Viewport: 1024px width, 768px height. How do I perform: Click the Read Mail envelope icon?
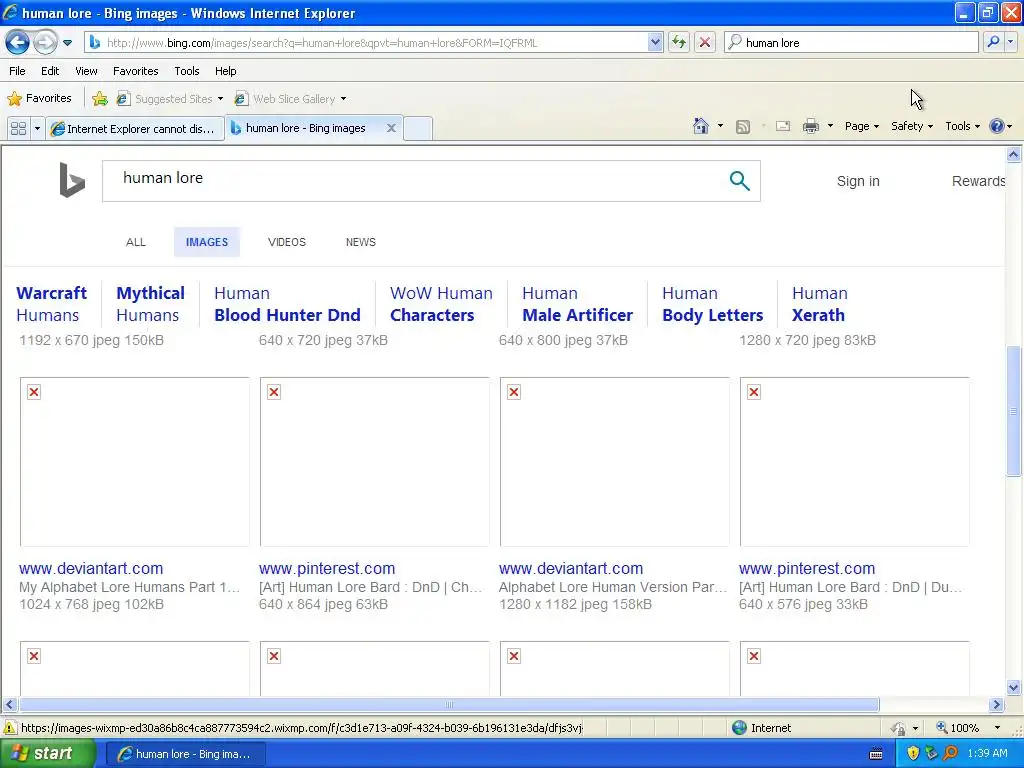click(x=783, y=126)
